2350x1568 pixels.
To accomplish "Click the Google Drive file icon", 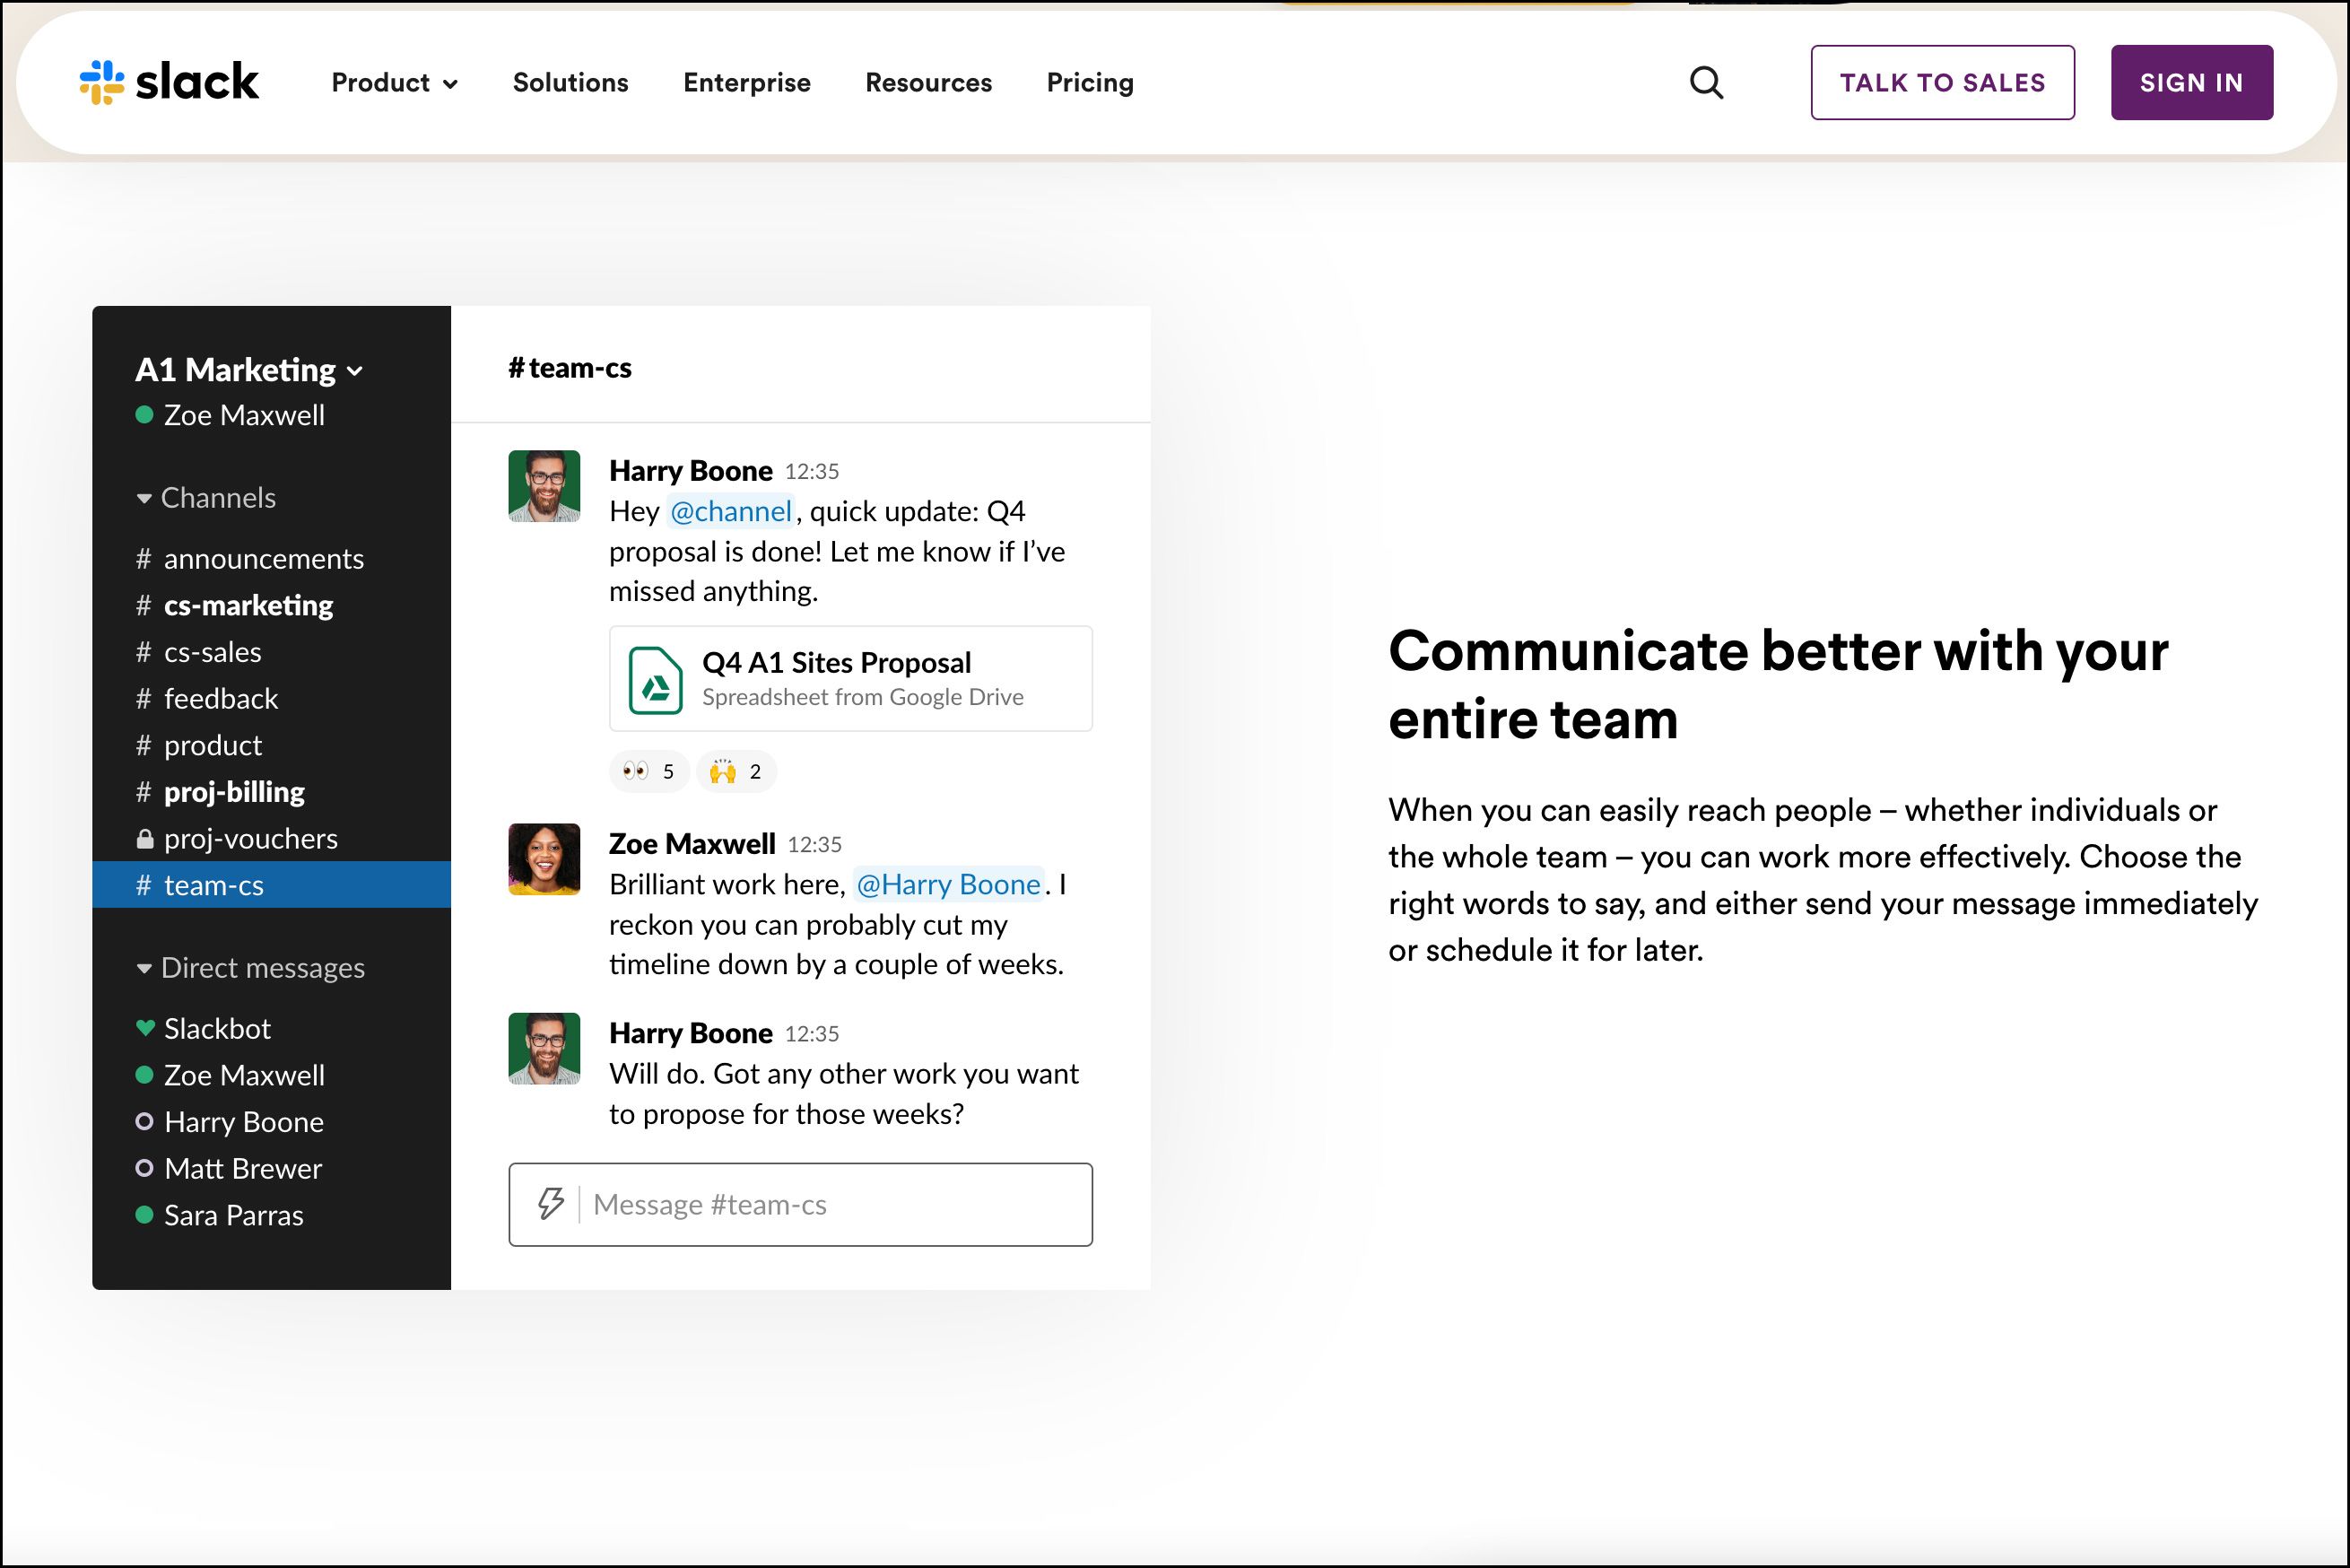I will (x=655, y=680).
